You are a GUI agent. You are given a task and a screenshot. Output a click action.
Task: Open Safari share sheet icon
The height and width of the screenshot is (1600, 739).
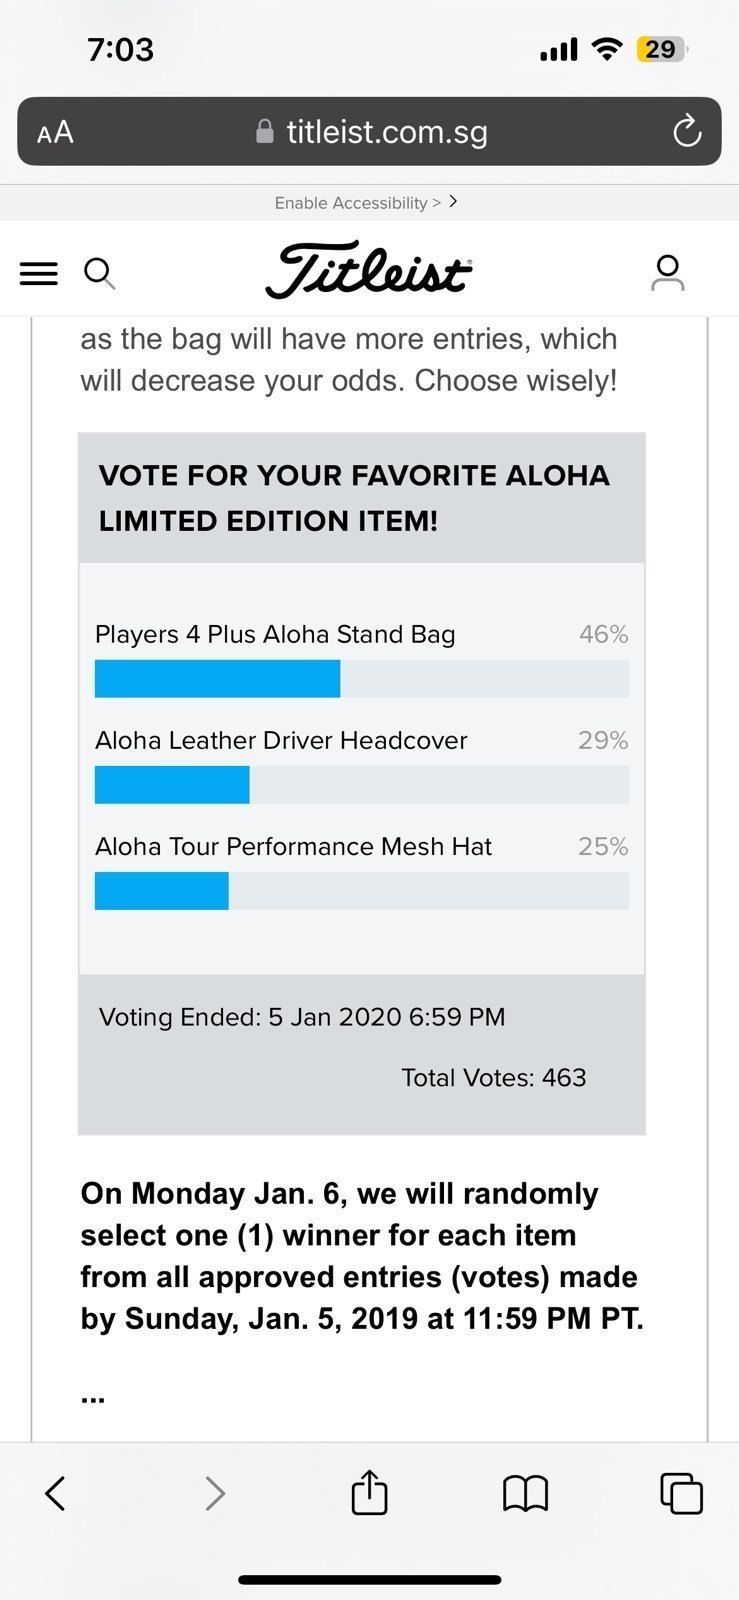pyautogui.click(x=369, y=1492)
